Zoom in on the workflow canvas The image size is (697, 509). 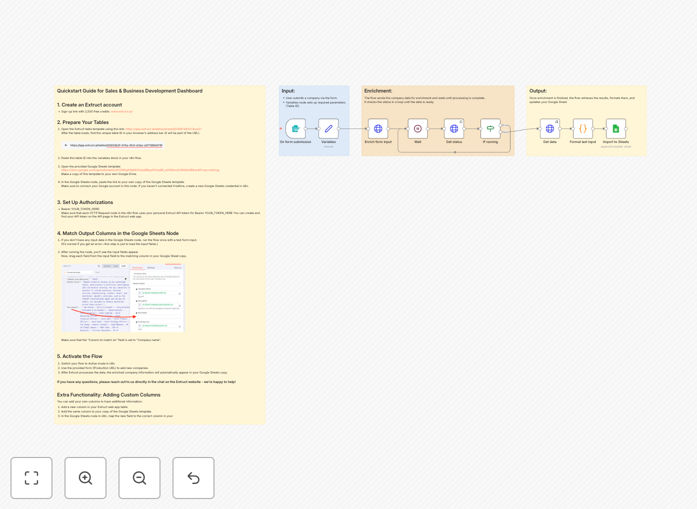pyautogui.click(x=85, y=478)
